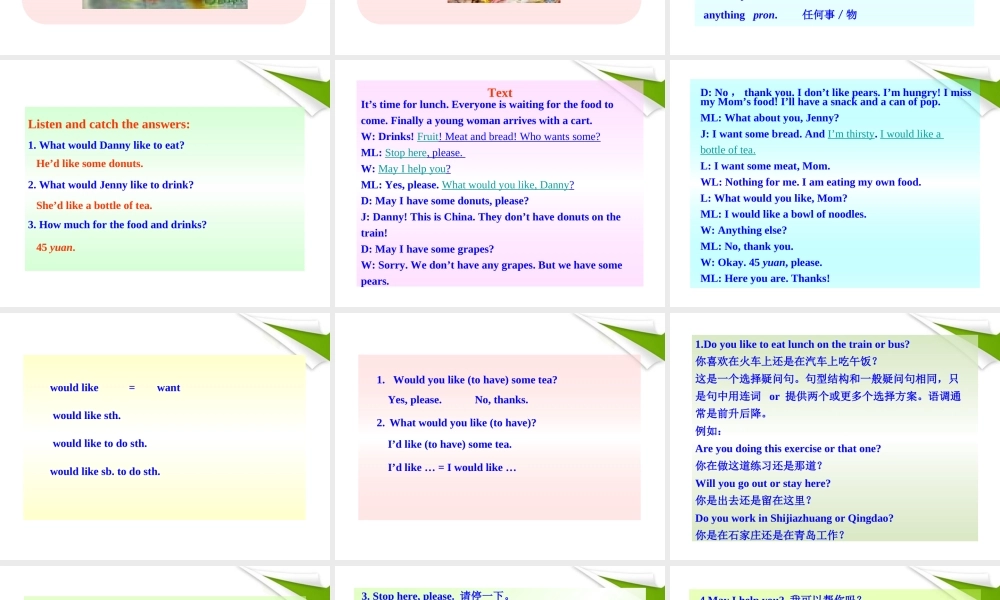
Task: Click the link 'What would you like, Danny?'
Action: [x=508, y=185]
